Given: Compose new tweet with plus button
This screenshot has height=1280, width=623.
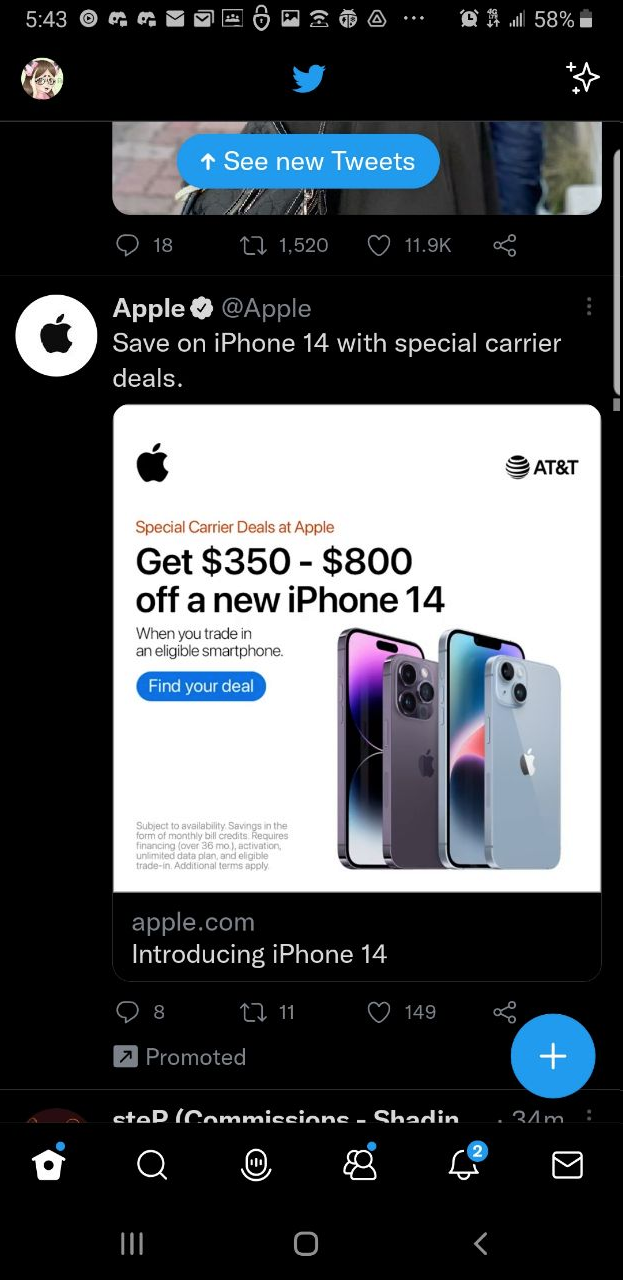Looking at the screenshot, I should (553, 1056).
